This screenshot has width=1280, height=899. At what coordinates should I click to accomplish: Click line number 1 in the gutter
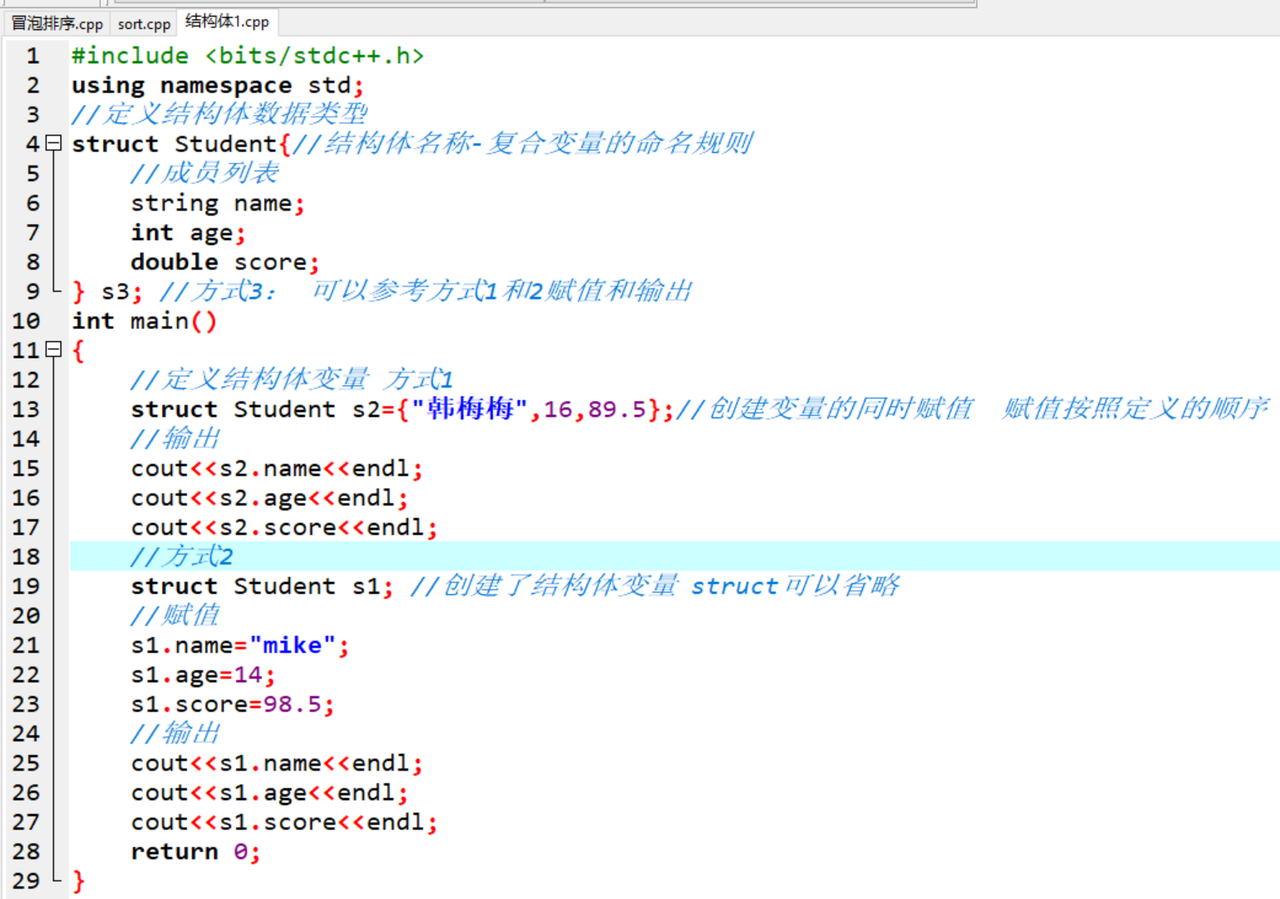[x=33, y=56]
